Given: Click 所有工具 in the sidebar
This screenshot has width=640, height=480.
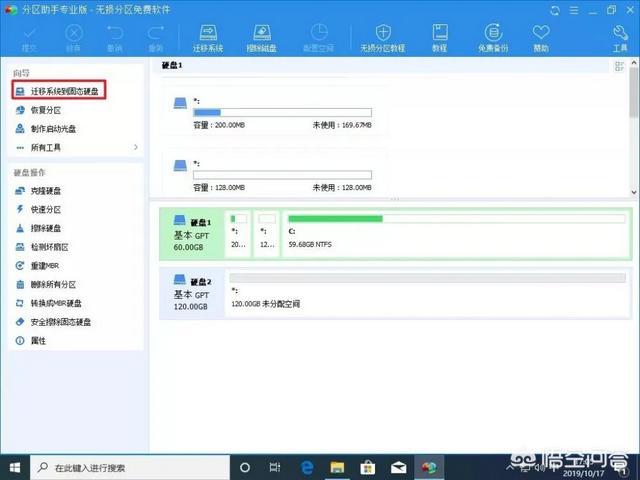Looking at the screenshot, I should (46, 147).
